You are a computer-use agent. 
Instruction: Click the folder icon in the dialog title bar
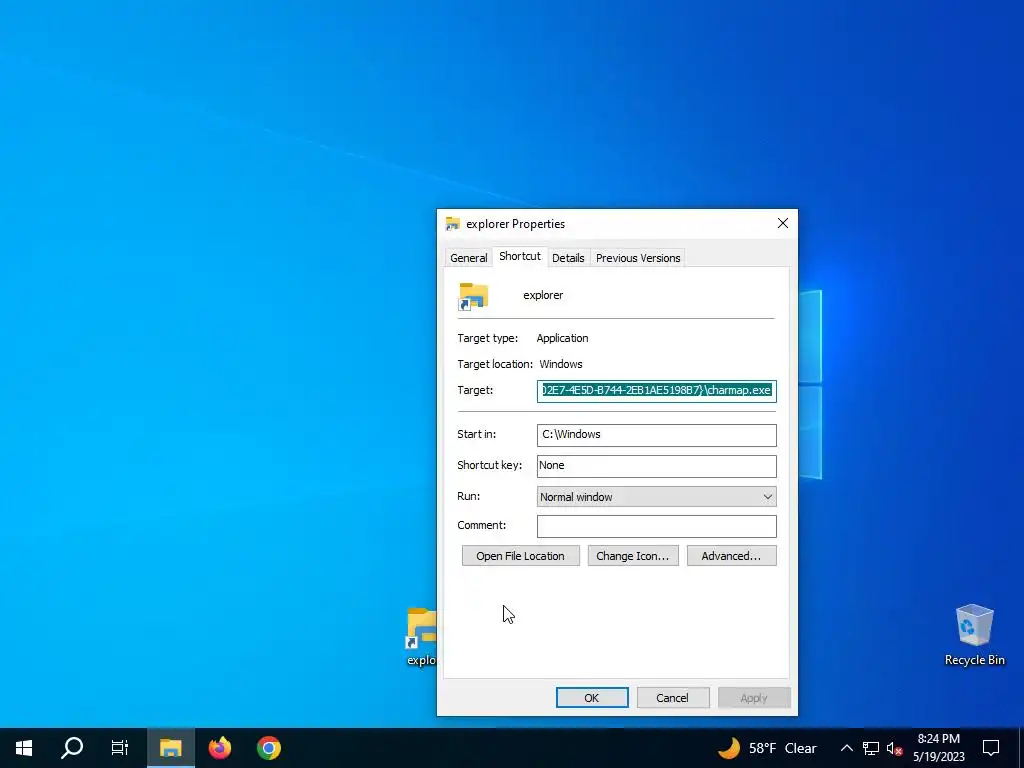click(x=453, y=224)
